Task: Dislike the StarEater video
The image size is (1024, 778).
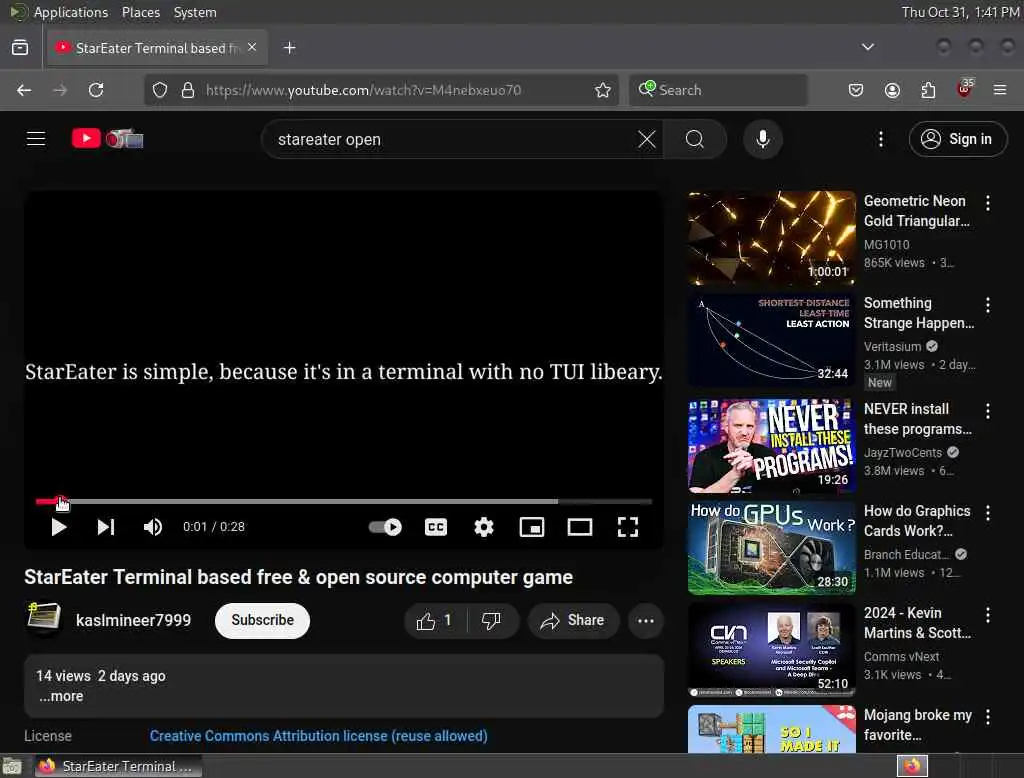Action: [x=492, y=621]
